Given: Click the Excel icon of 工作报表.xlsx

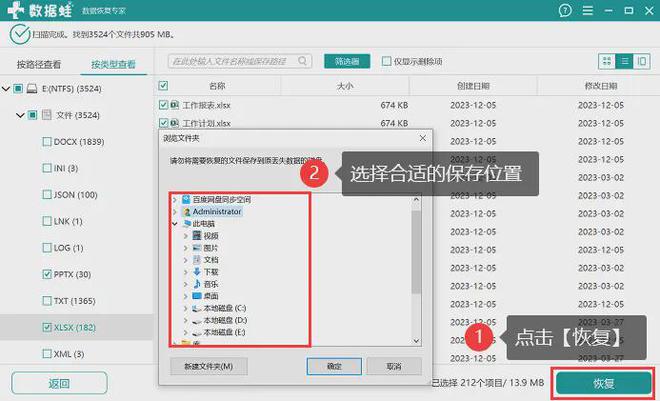Looking at the screenshot, I should pyautogui.click(x=175, y=105).
